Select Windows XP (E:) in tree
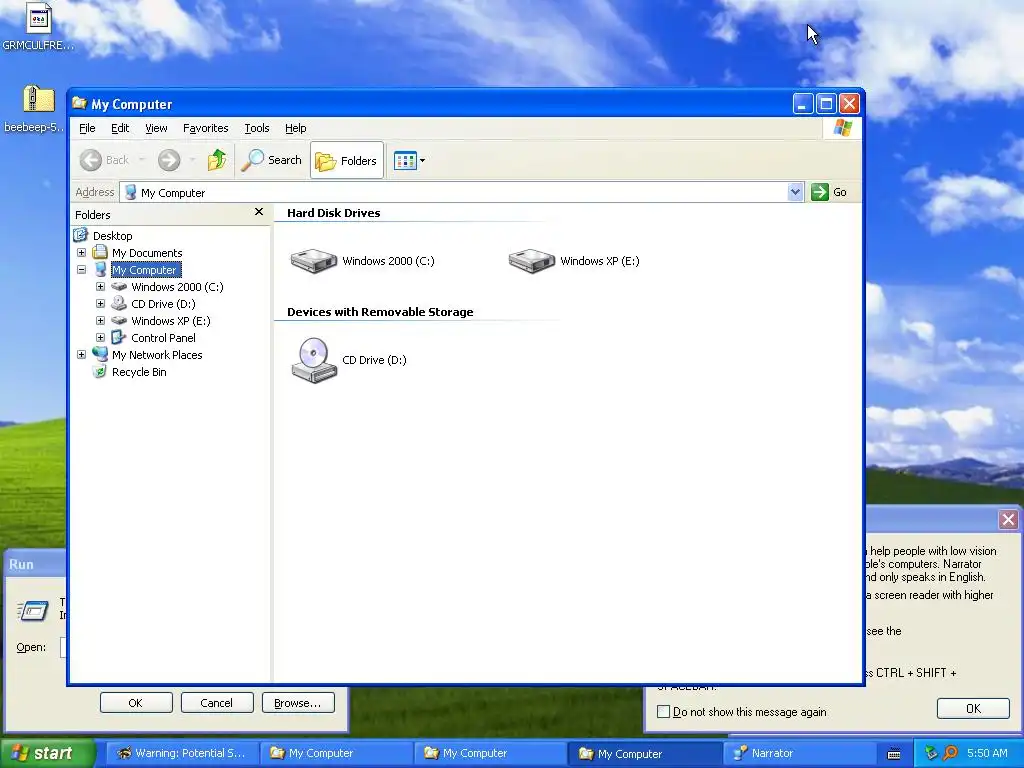This screenshot has width=1024, height=768. [x=170, y=321]
